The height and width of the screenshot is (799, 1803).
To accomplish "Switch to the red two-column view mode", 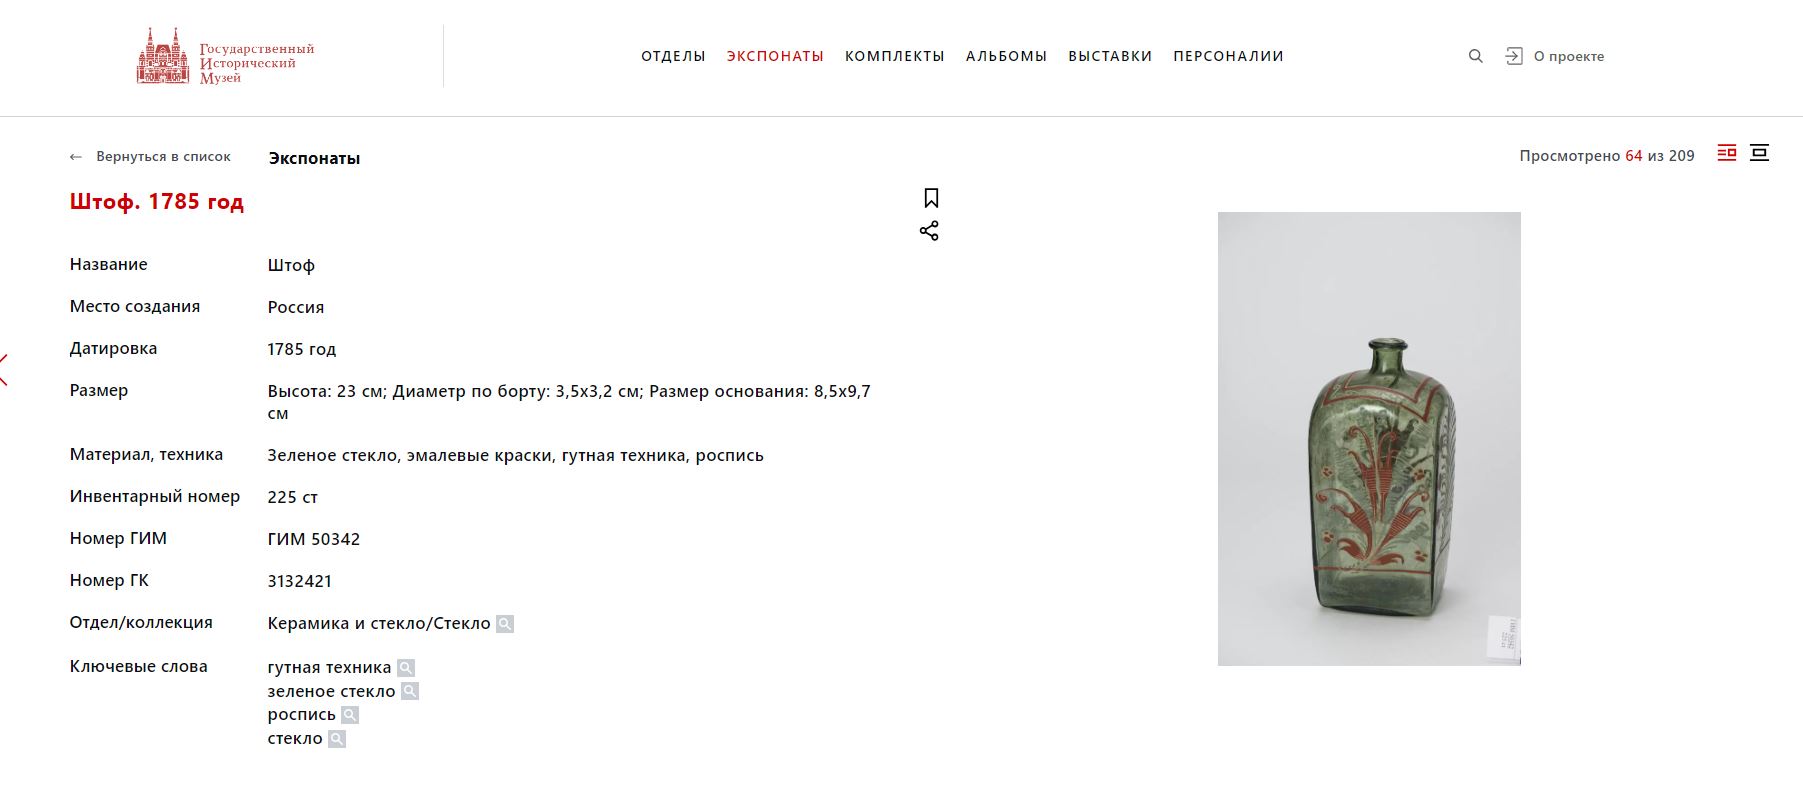I will click(1727, 153).
